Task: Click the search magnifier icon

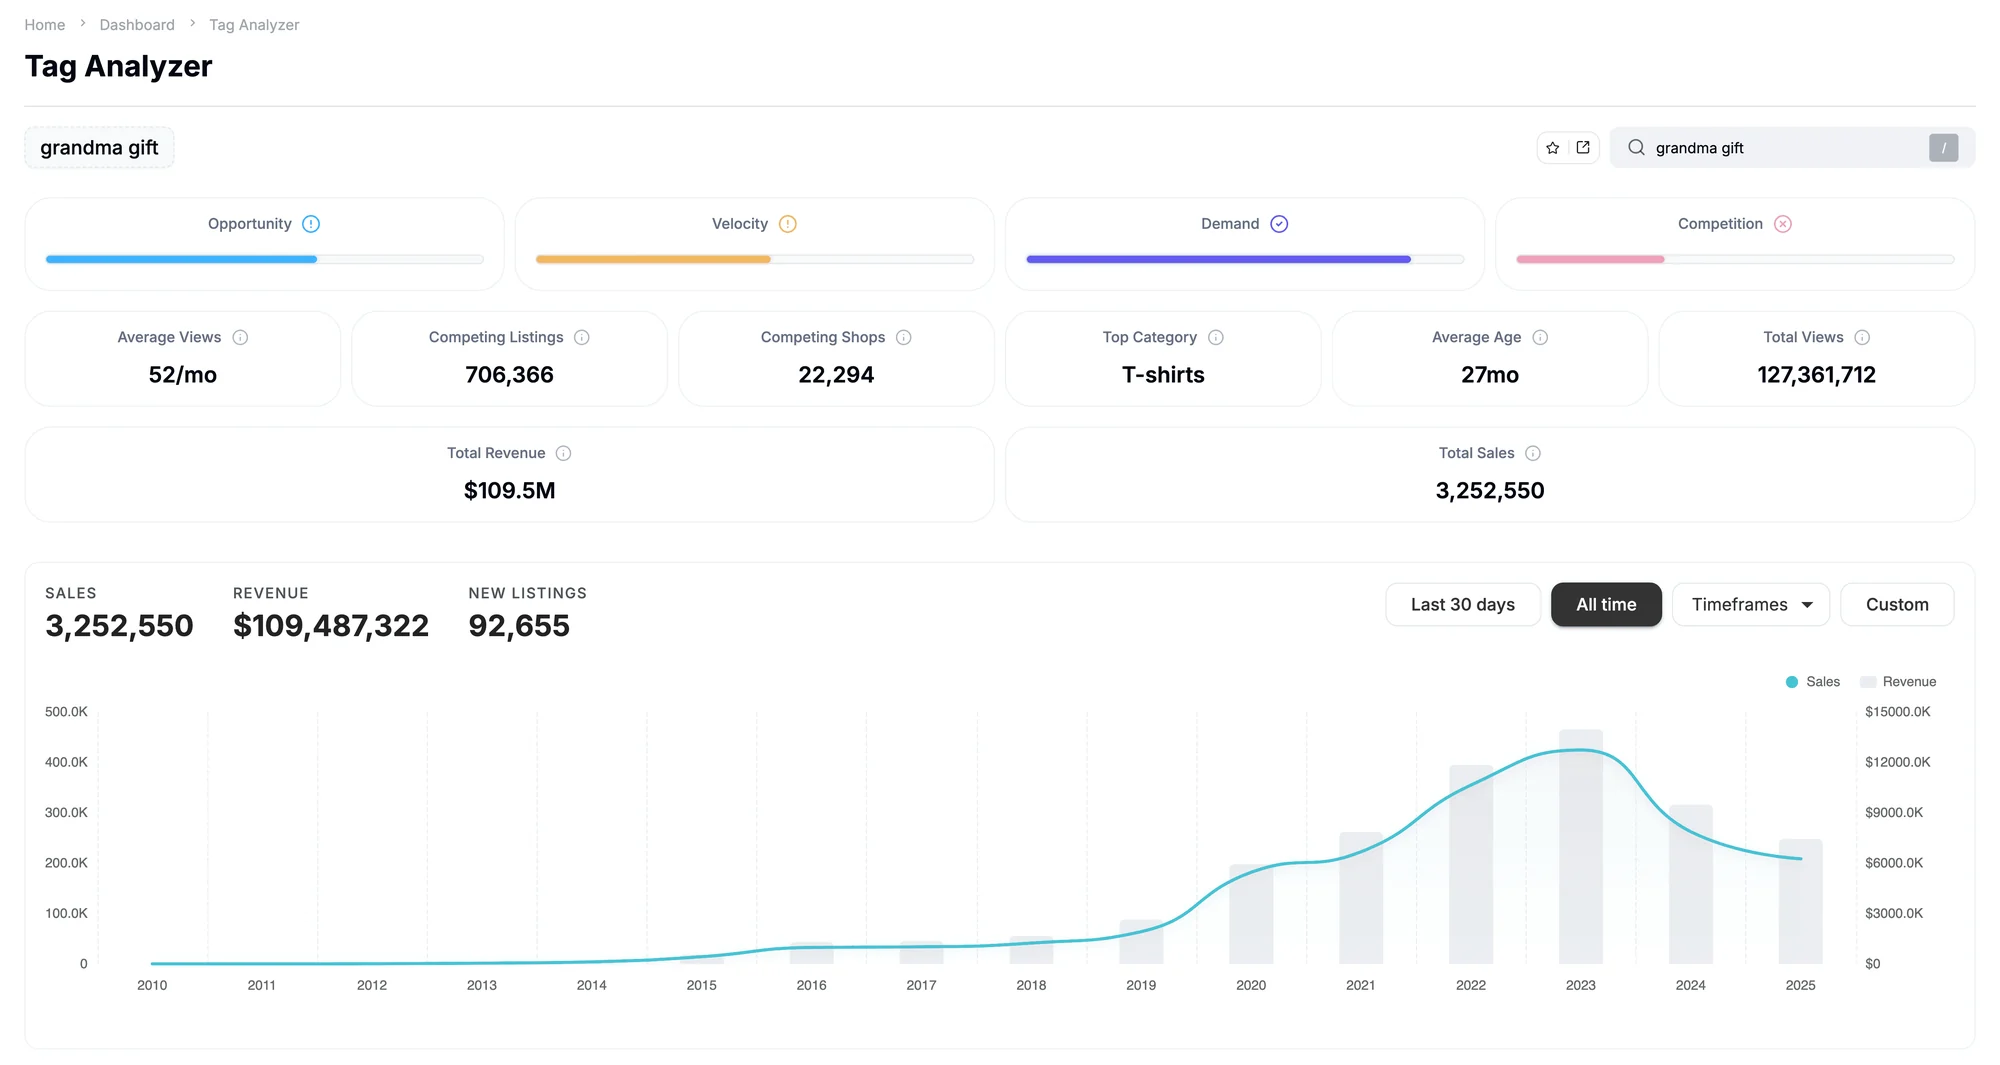Action: tap(1636, 148)
